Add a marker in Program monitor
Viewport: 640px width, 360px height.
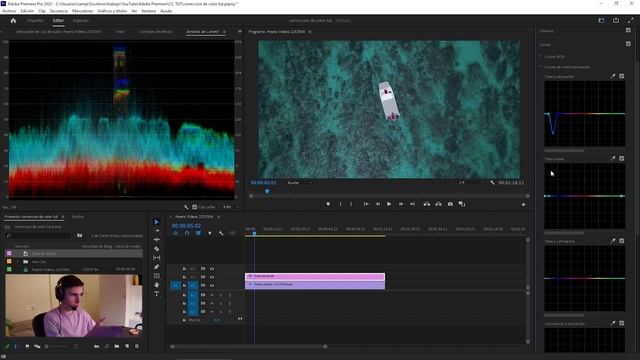(328, 204)
